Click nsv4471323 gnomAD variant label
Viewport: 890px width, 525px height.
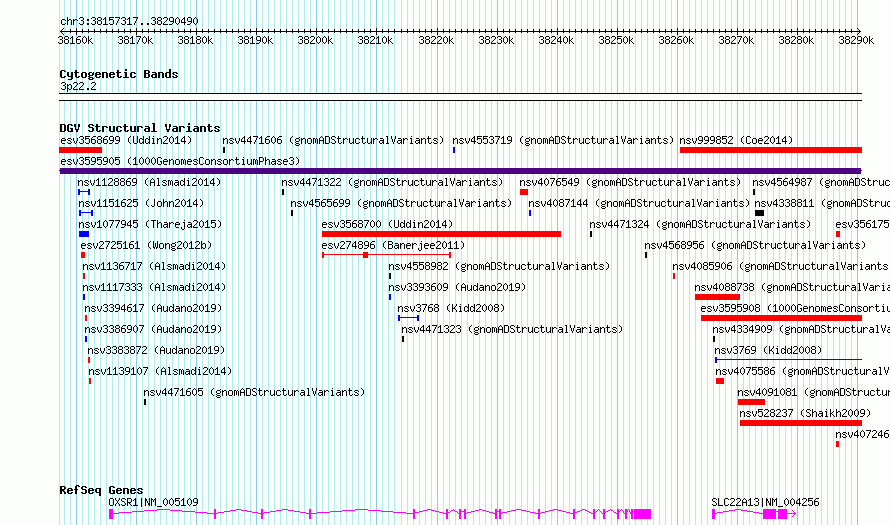[512, 329]
